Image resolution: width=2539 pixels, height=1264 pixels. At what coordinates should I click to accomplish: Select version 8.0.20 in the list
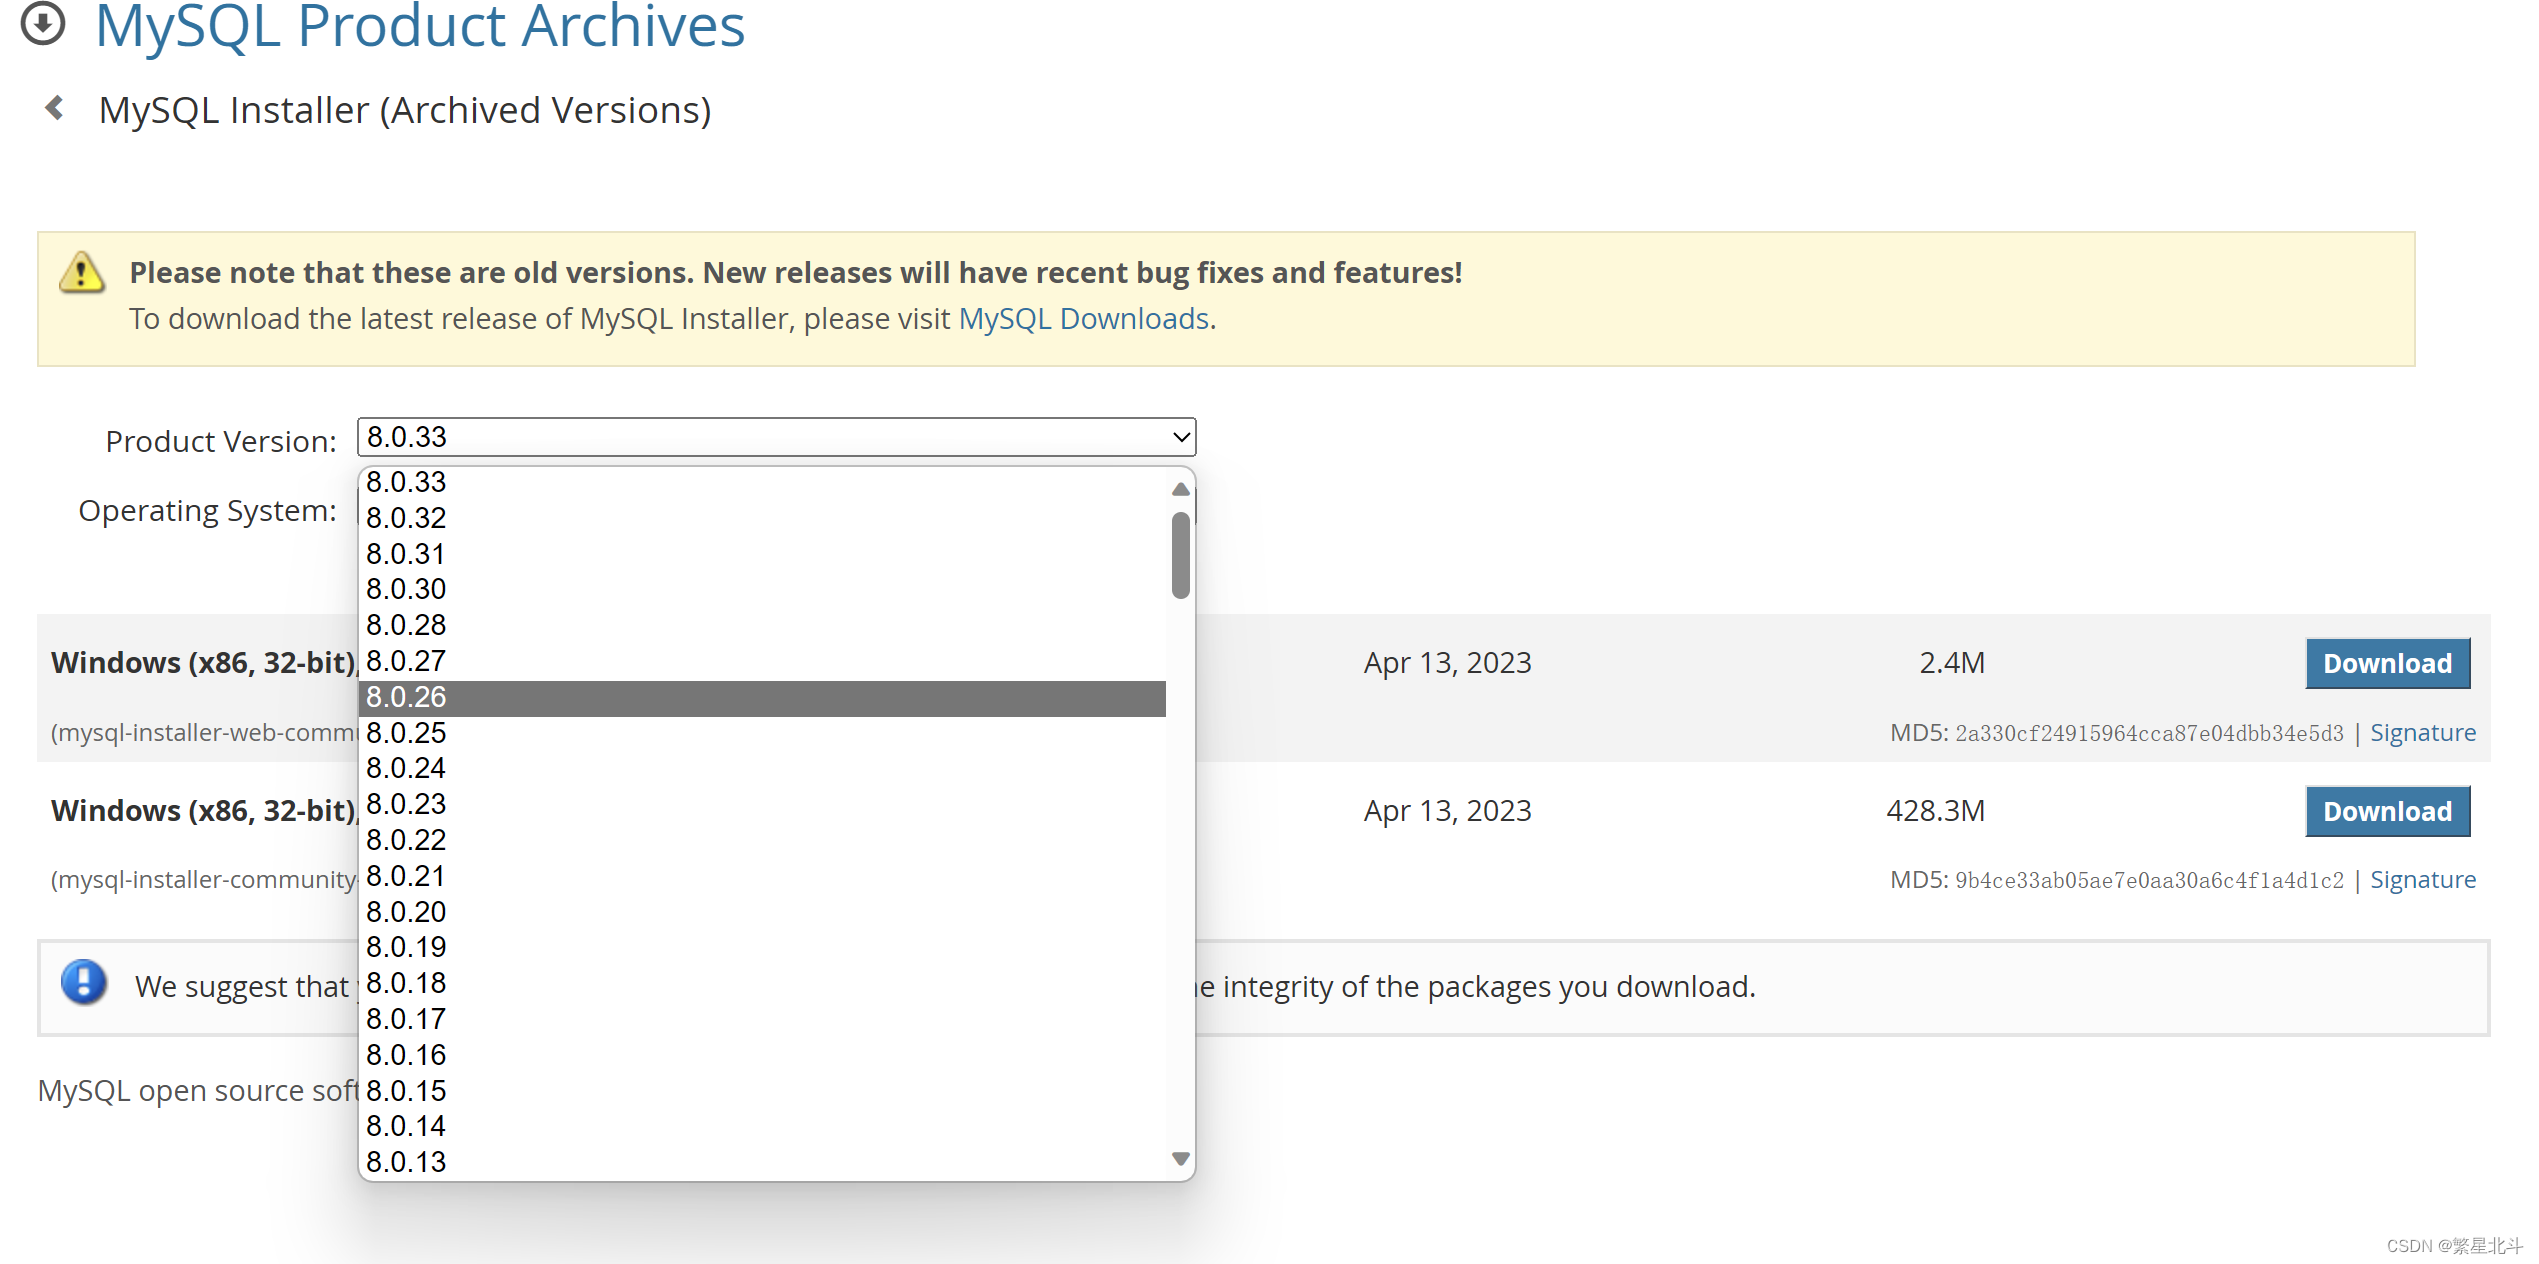pos(406,912)
